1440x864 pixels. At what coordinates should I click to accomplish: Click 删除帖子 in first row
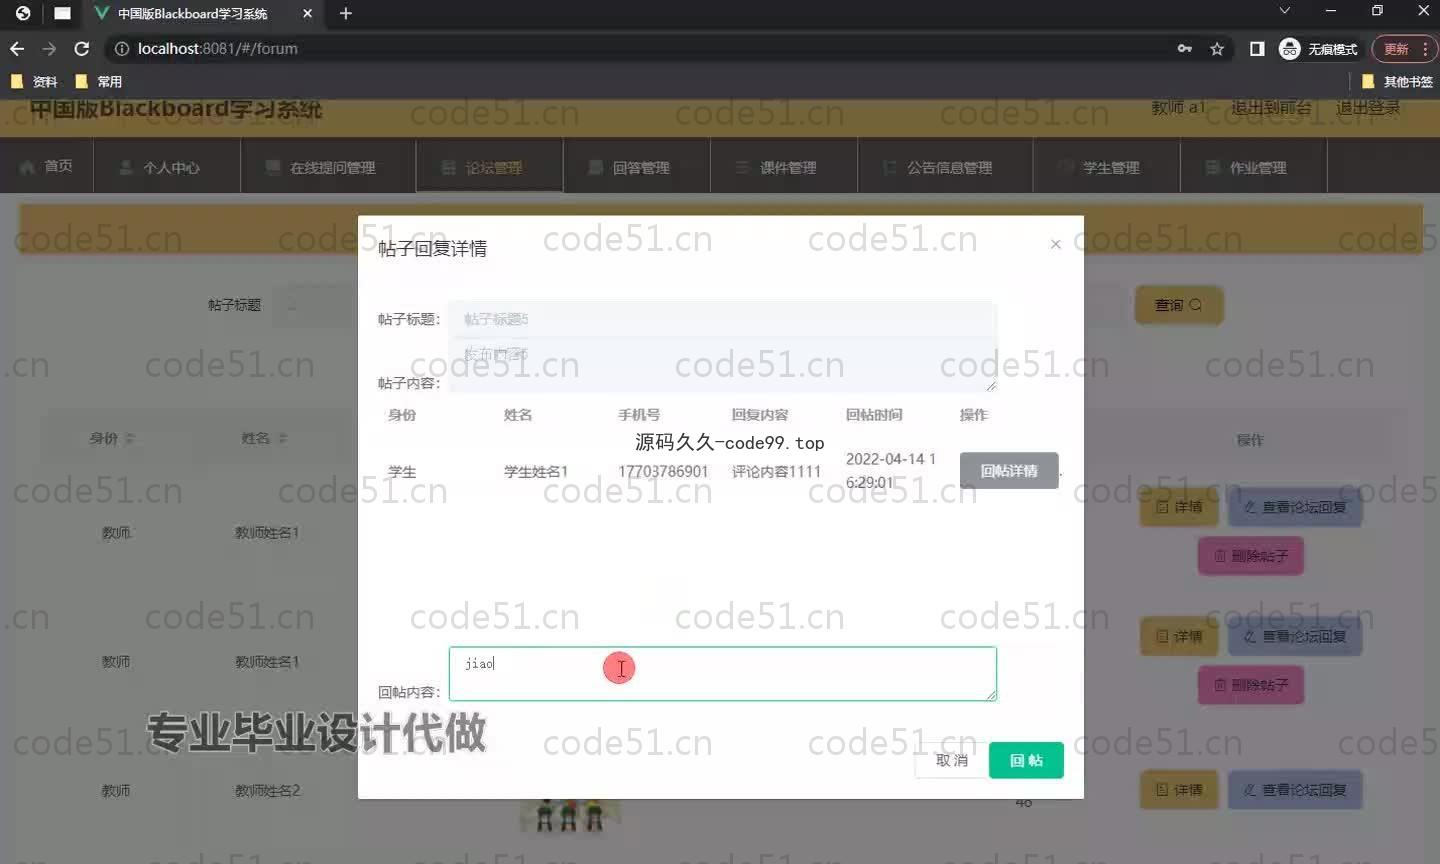tap(1251, 556)
